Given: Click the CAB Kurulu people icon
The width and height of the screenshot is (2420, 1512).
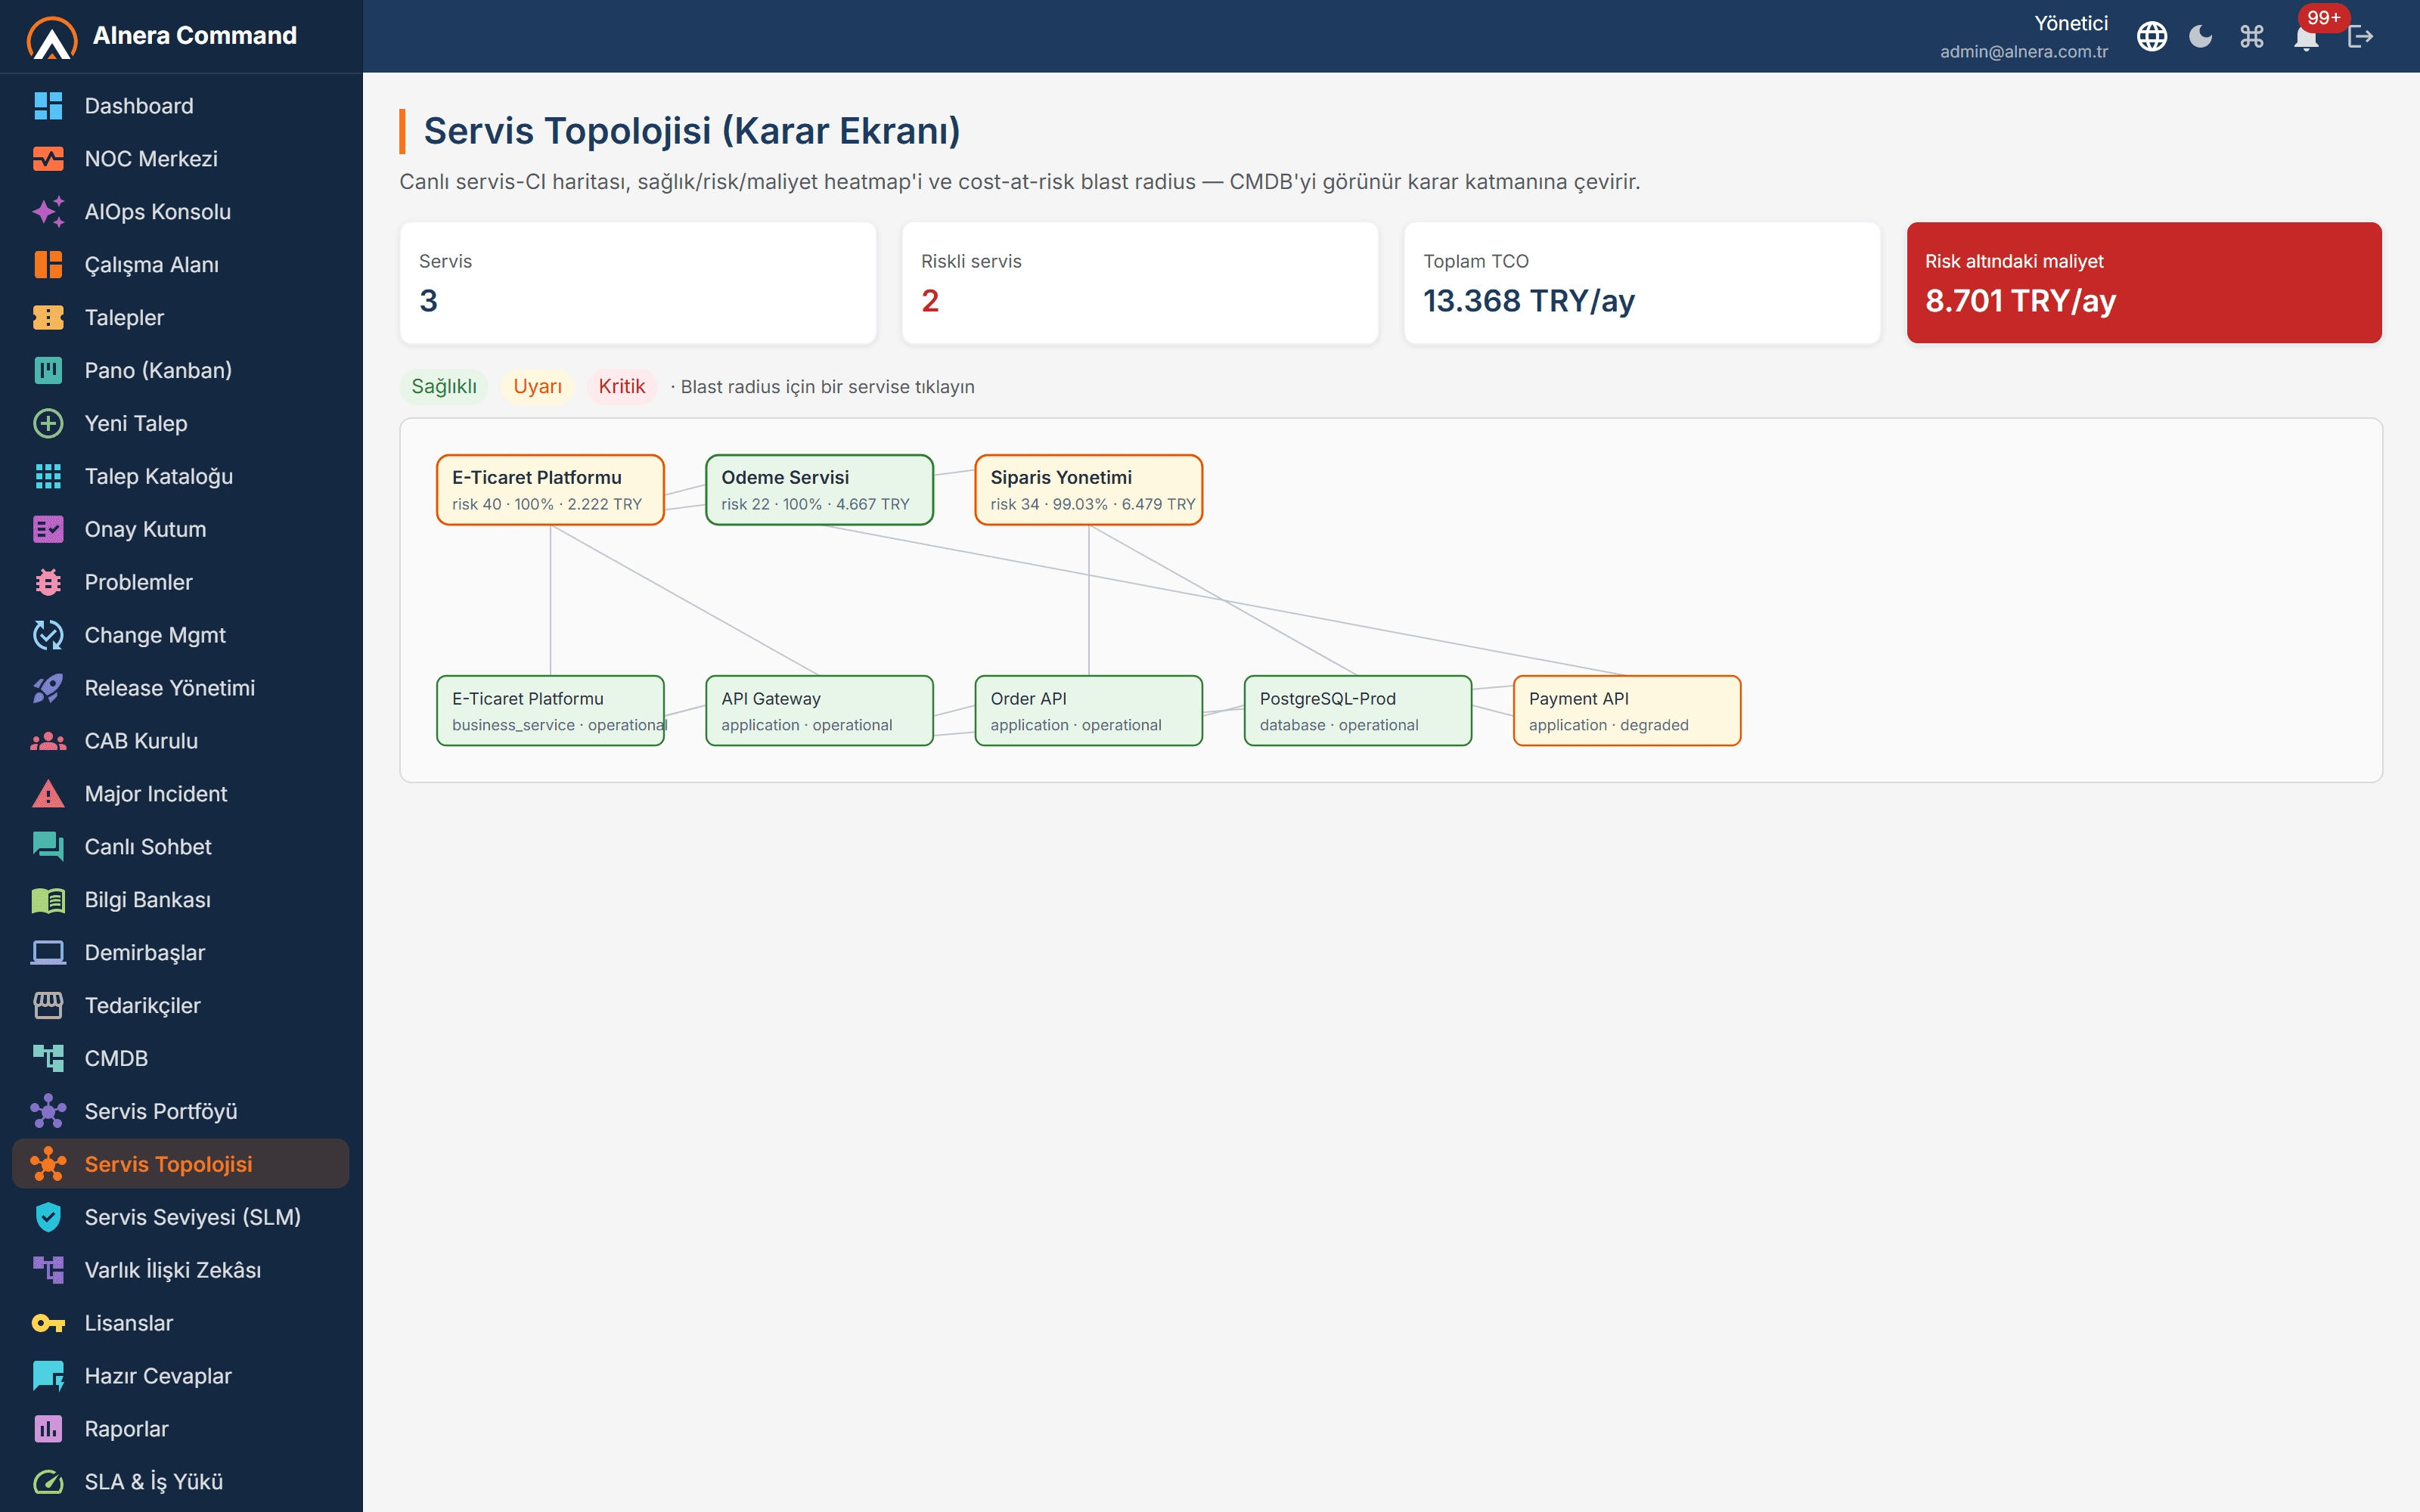Looking at the screenshot, I should point(48,742).
